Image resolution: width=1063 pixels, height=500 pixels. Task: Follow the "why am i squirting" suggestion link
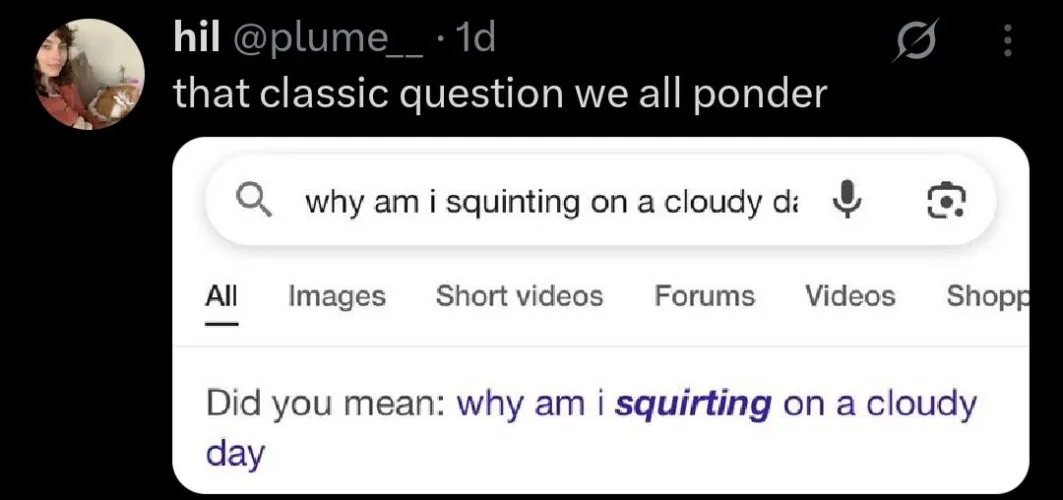point(613,404)
